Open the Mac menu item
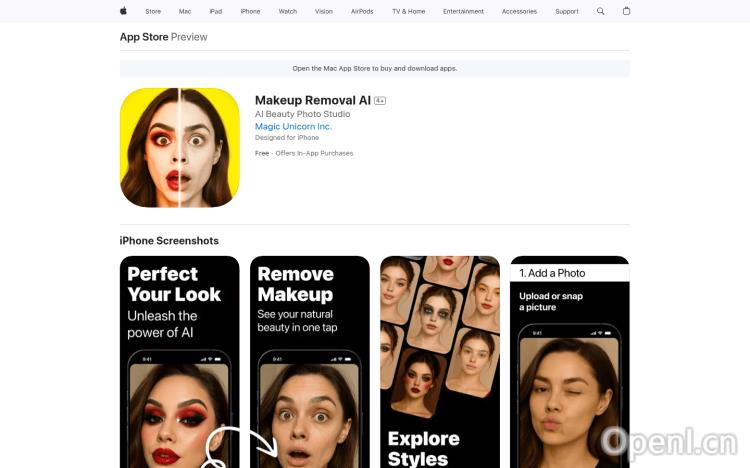 185,11
